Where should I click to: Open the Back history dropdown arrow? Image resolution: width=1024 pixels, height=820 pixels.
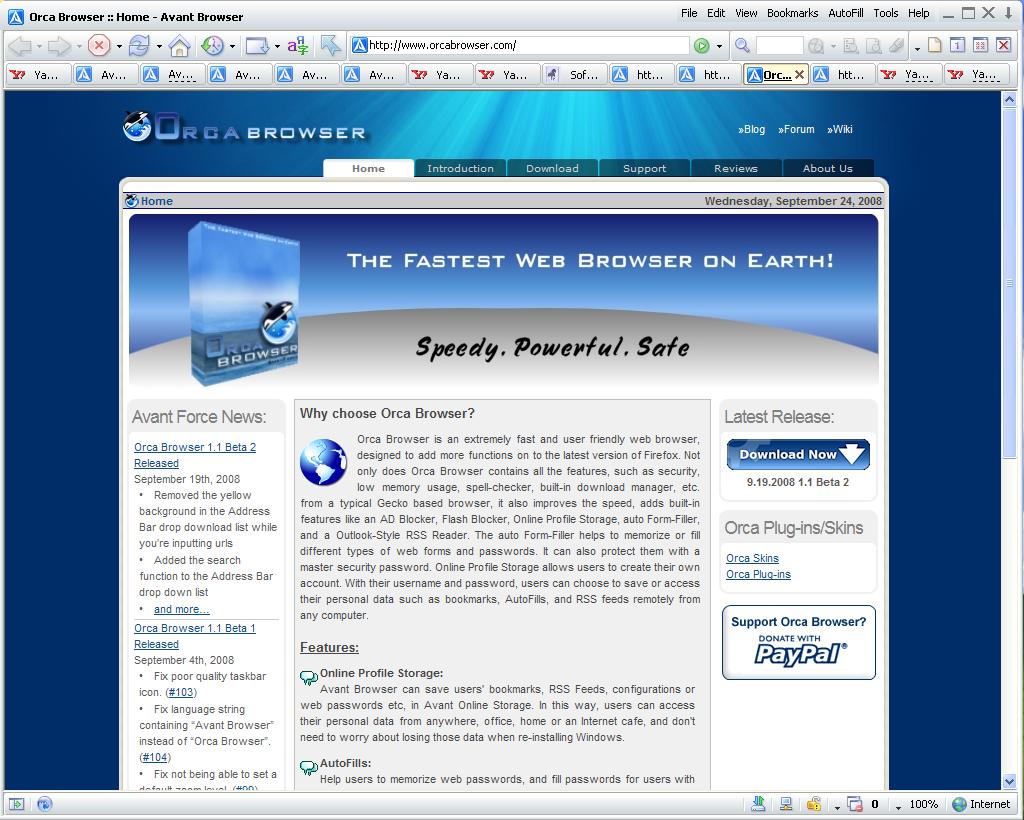[39, 46]
